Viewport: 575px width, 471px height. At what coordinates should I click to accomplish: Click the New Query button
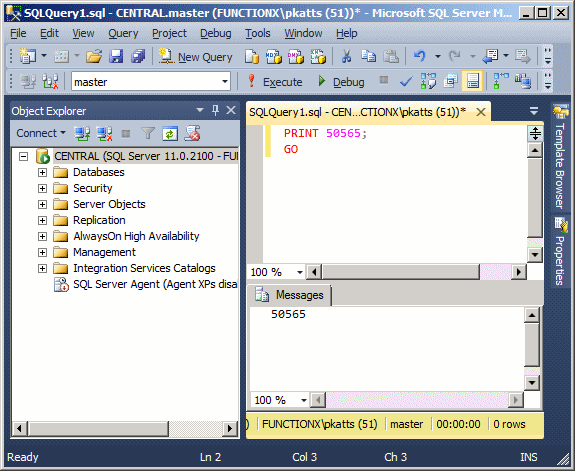(x=195, y=57)
